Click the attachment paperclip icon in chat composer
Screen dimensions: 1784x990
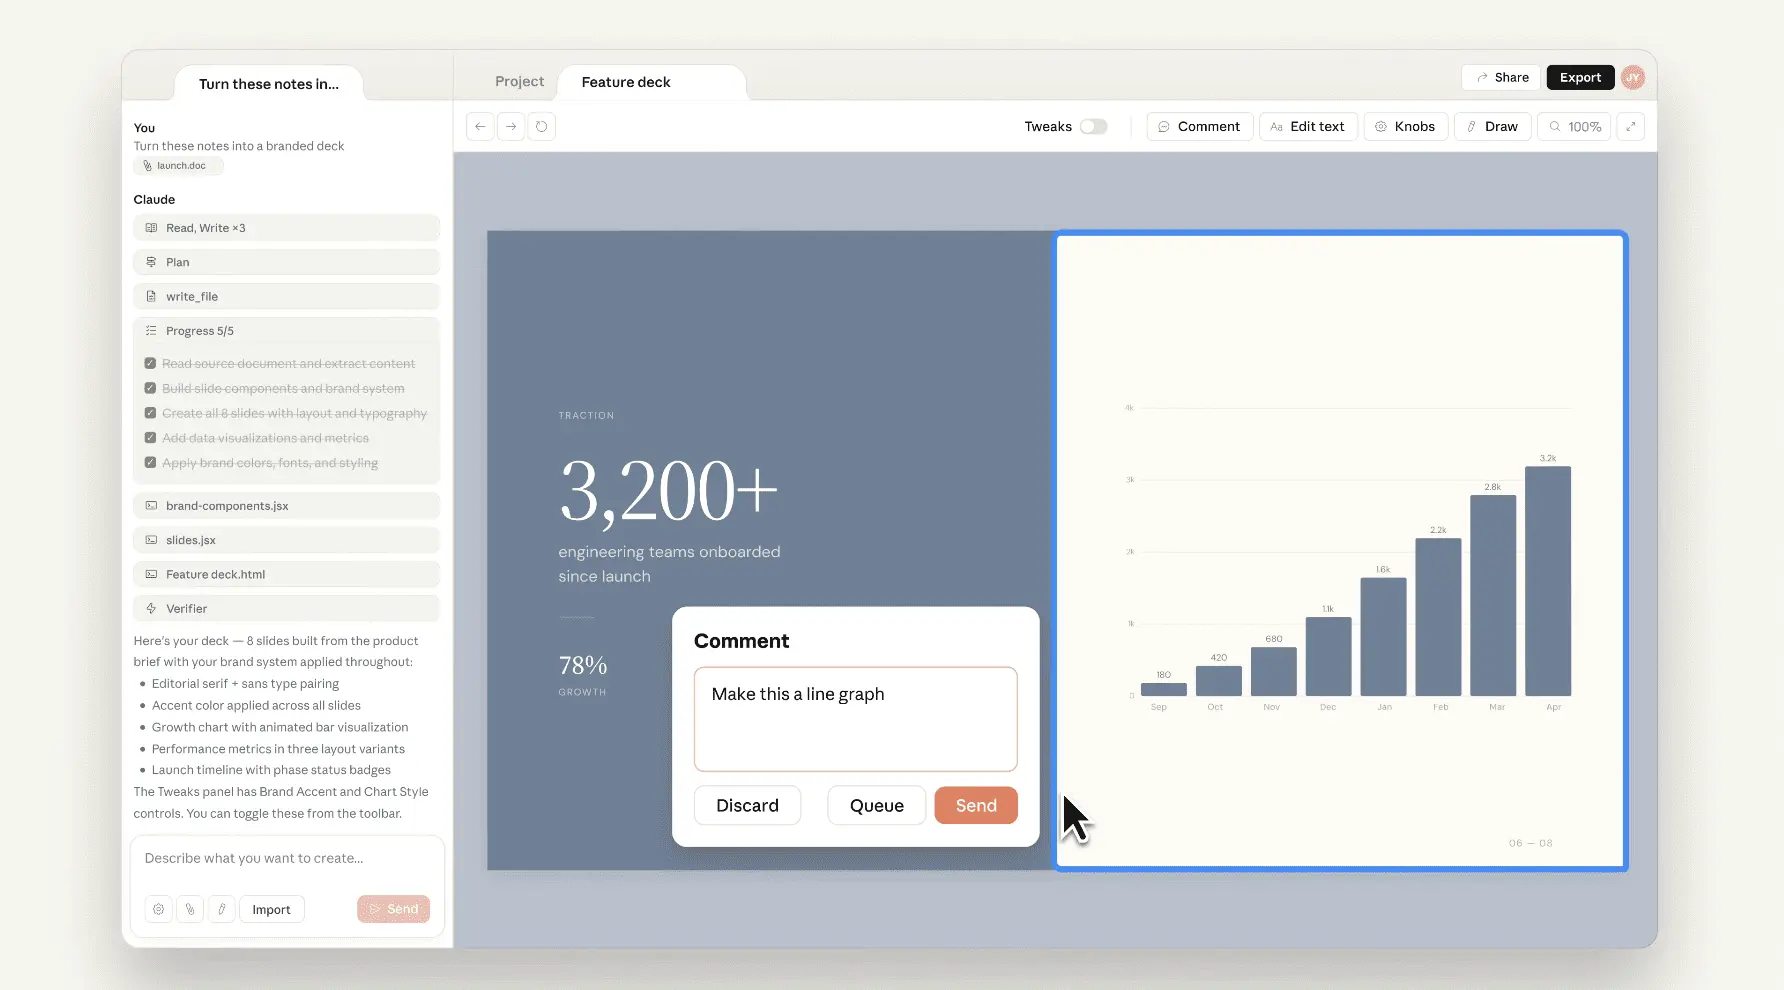[190, 909]
